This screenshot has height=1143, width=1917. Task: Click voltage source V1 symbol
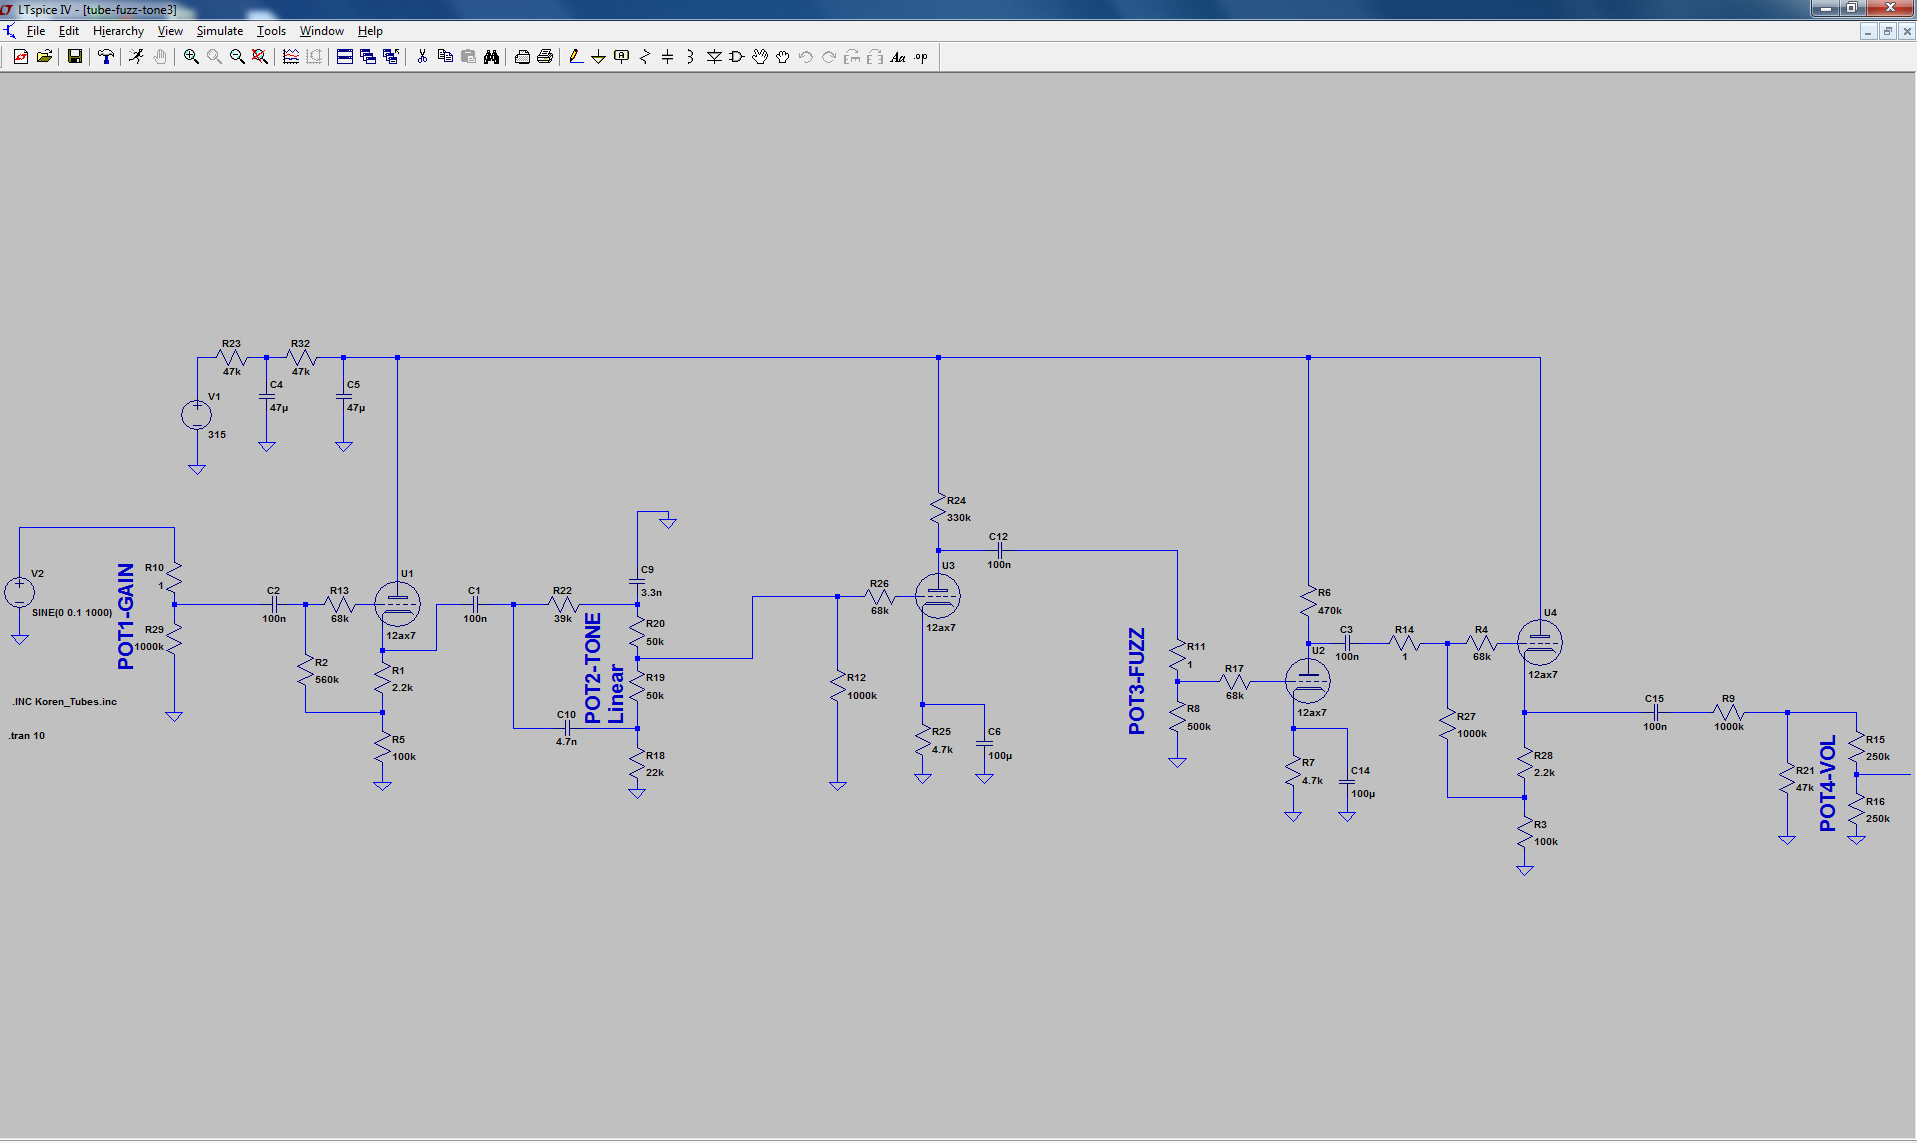click(196, 414)
